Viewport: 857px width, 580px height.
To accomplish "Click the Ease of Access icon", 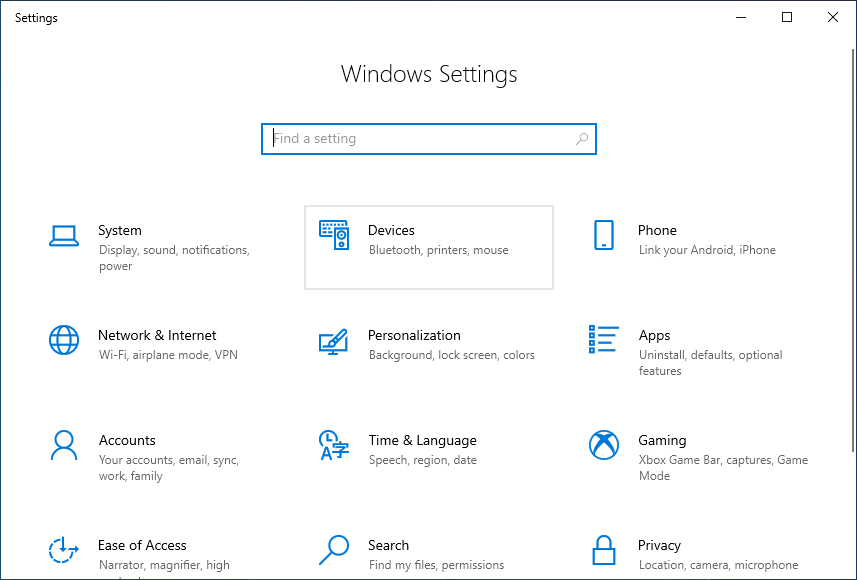I will coord(64,550).
